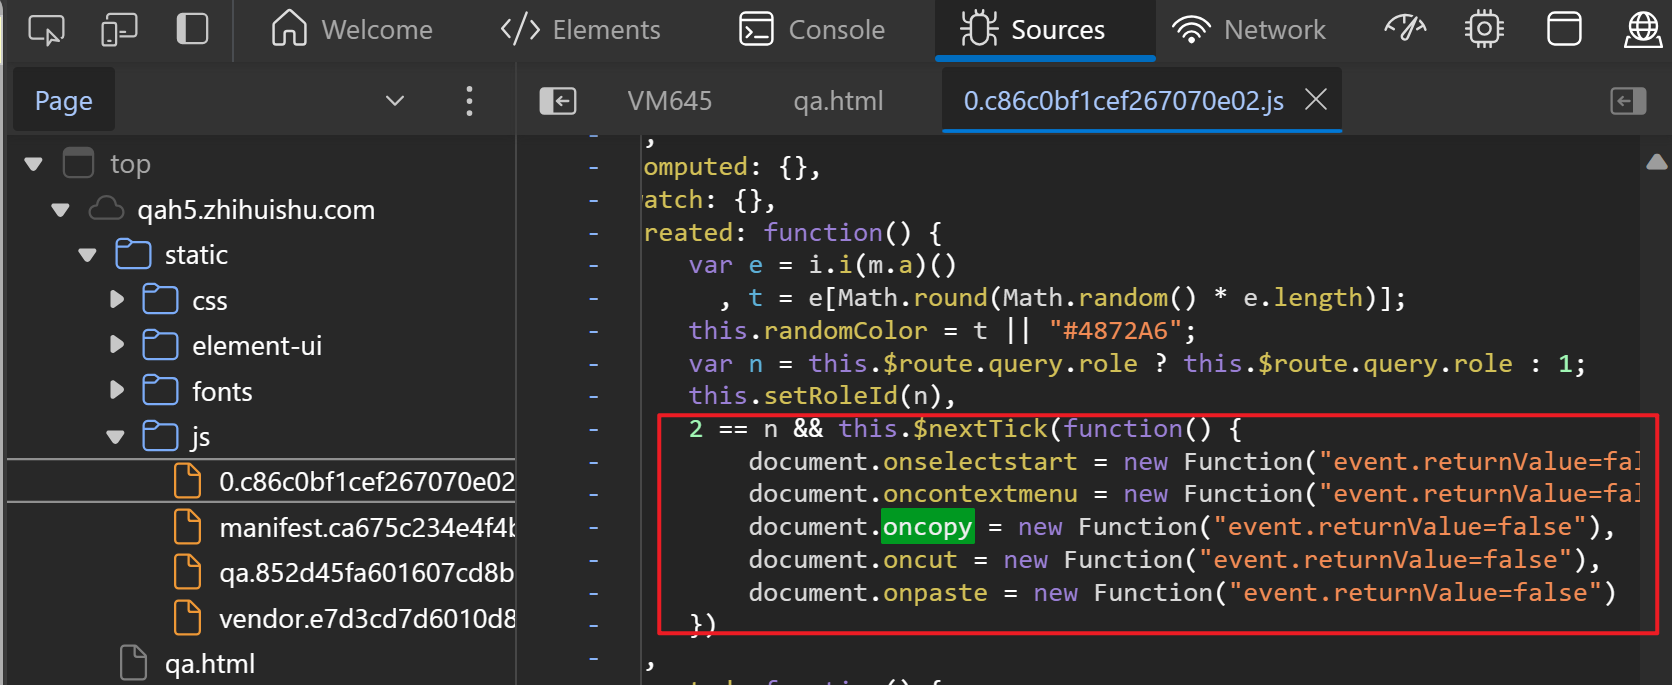
Task: Toggle the debugger sidebar on the right
Action: click(x=1628, y=100)
